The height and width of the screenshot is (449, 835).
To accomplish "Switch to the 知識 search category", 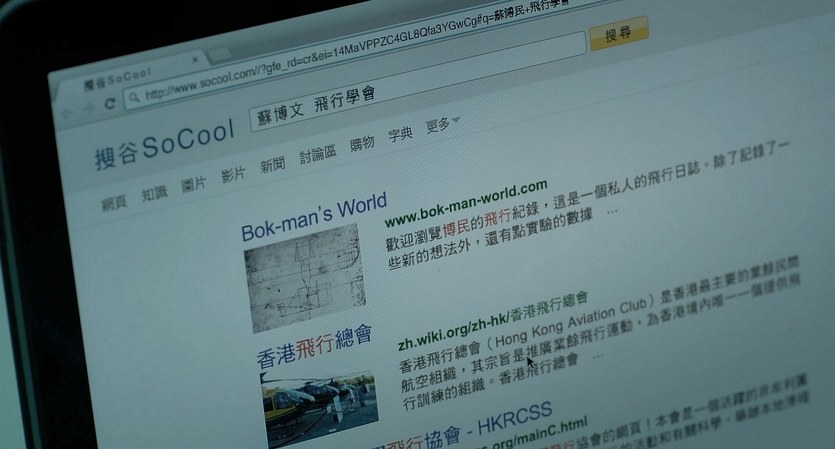I will 153,194.
